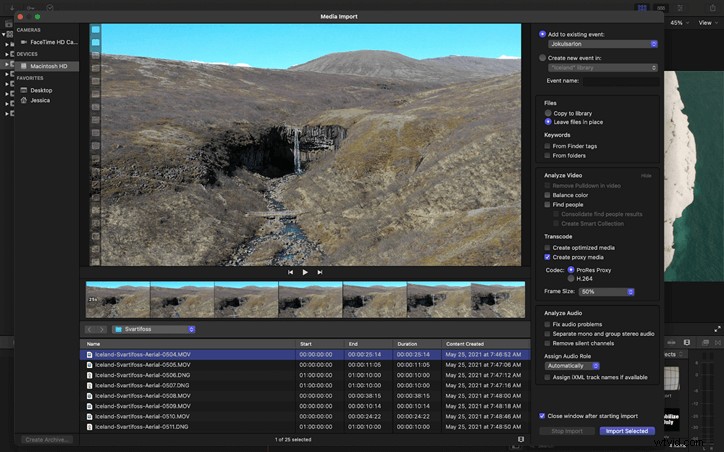This screenshot has height=452, width=724.
Task: Open Macintosh HD device in sidebar
Action: point(47,66)
